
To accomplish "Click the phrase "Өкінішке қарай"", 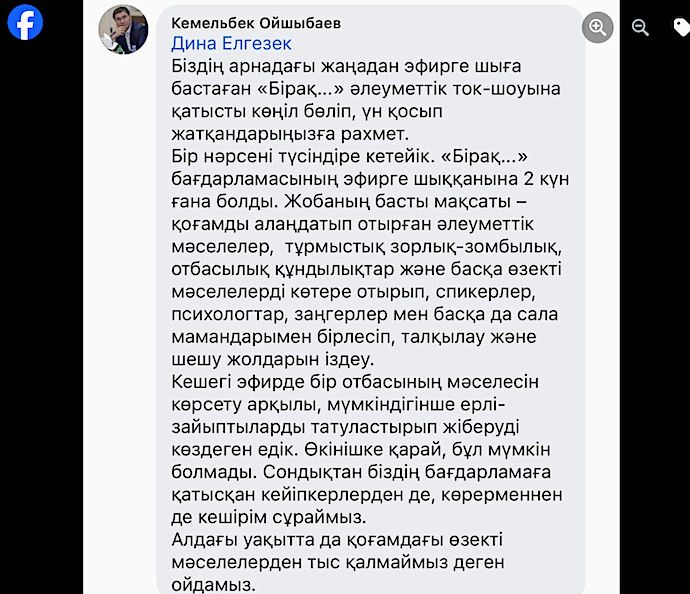I will pos(373,450).
